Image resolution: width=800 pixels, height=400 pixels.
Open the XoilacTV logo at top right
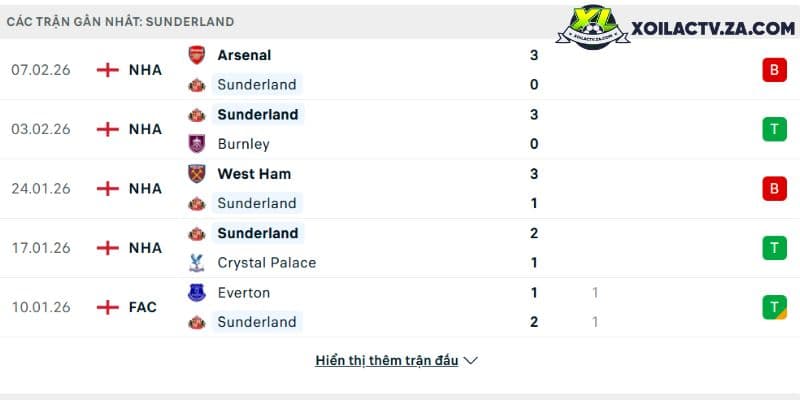tap(592, 27)
